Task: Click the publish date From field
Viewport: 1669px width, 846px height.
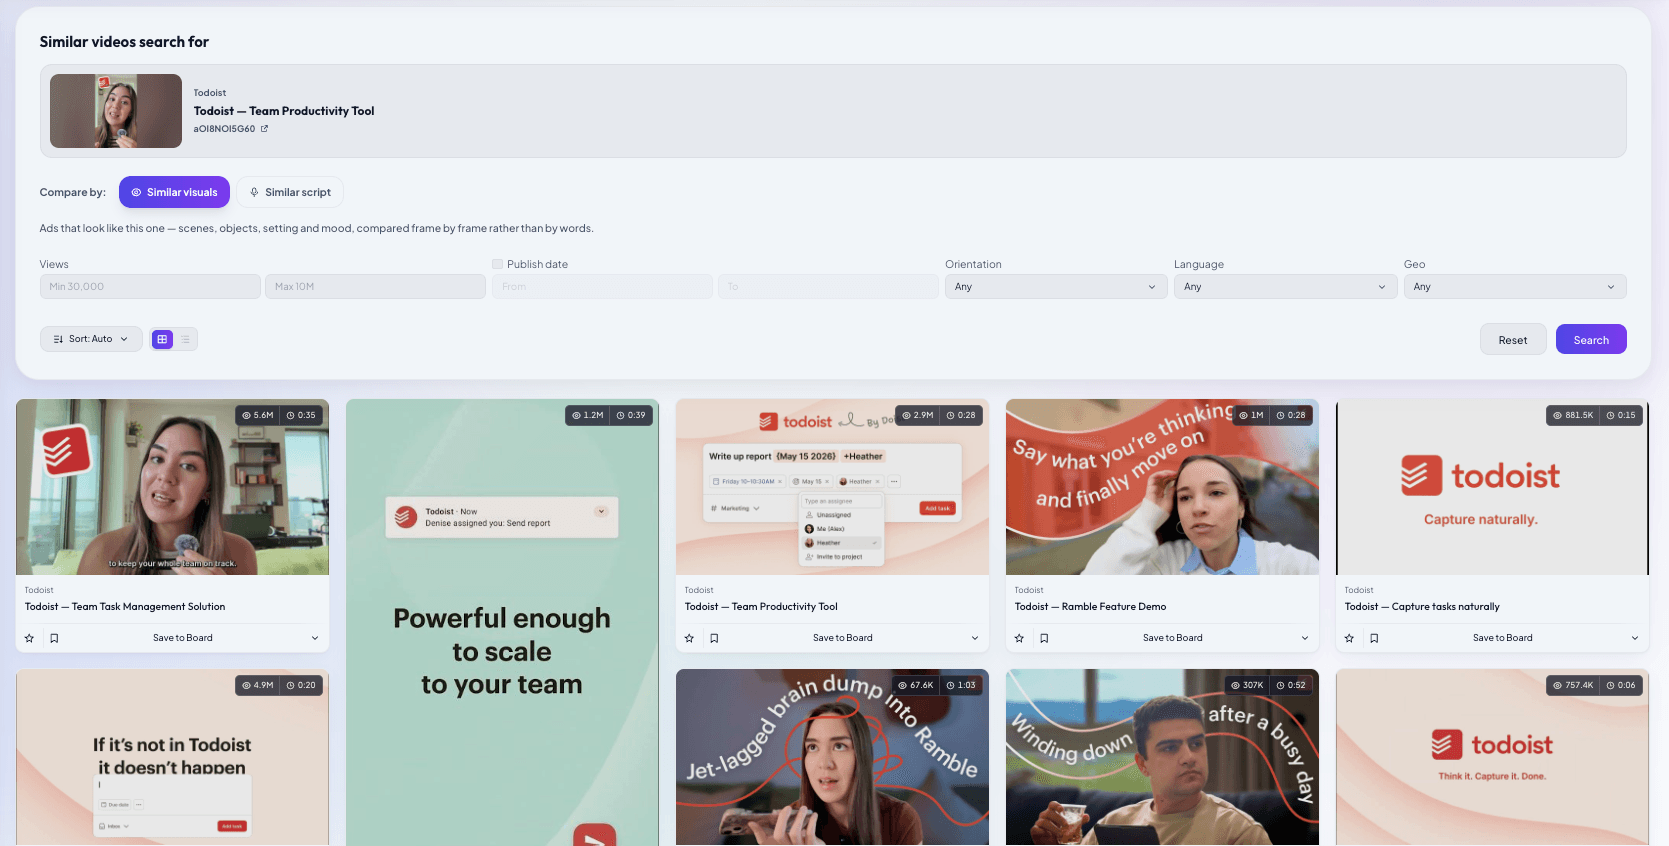Action: click(x=602, y=287)
